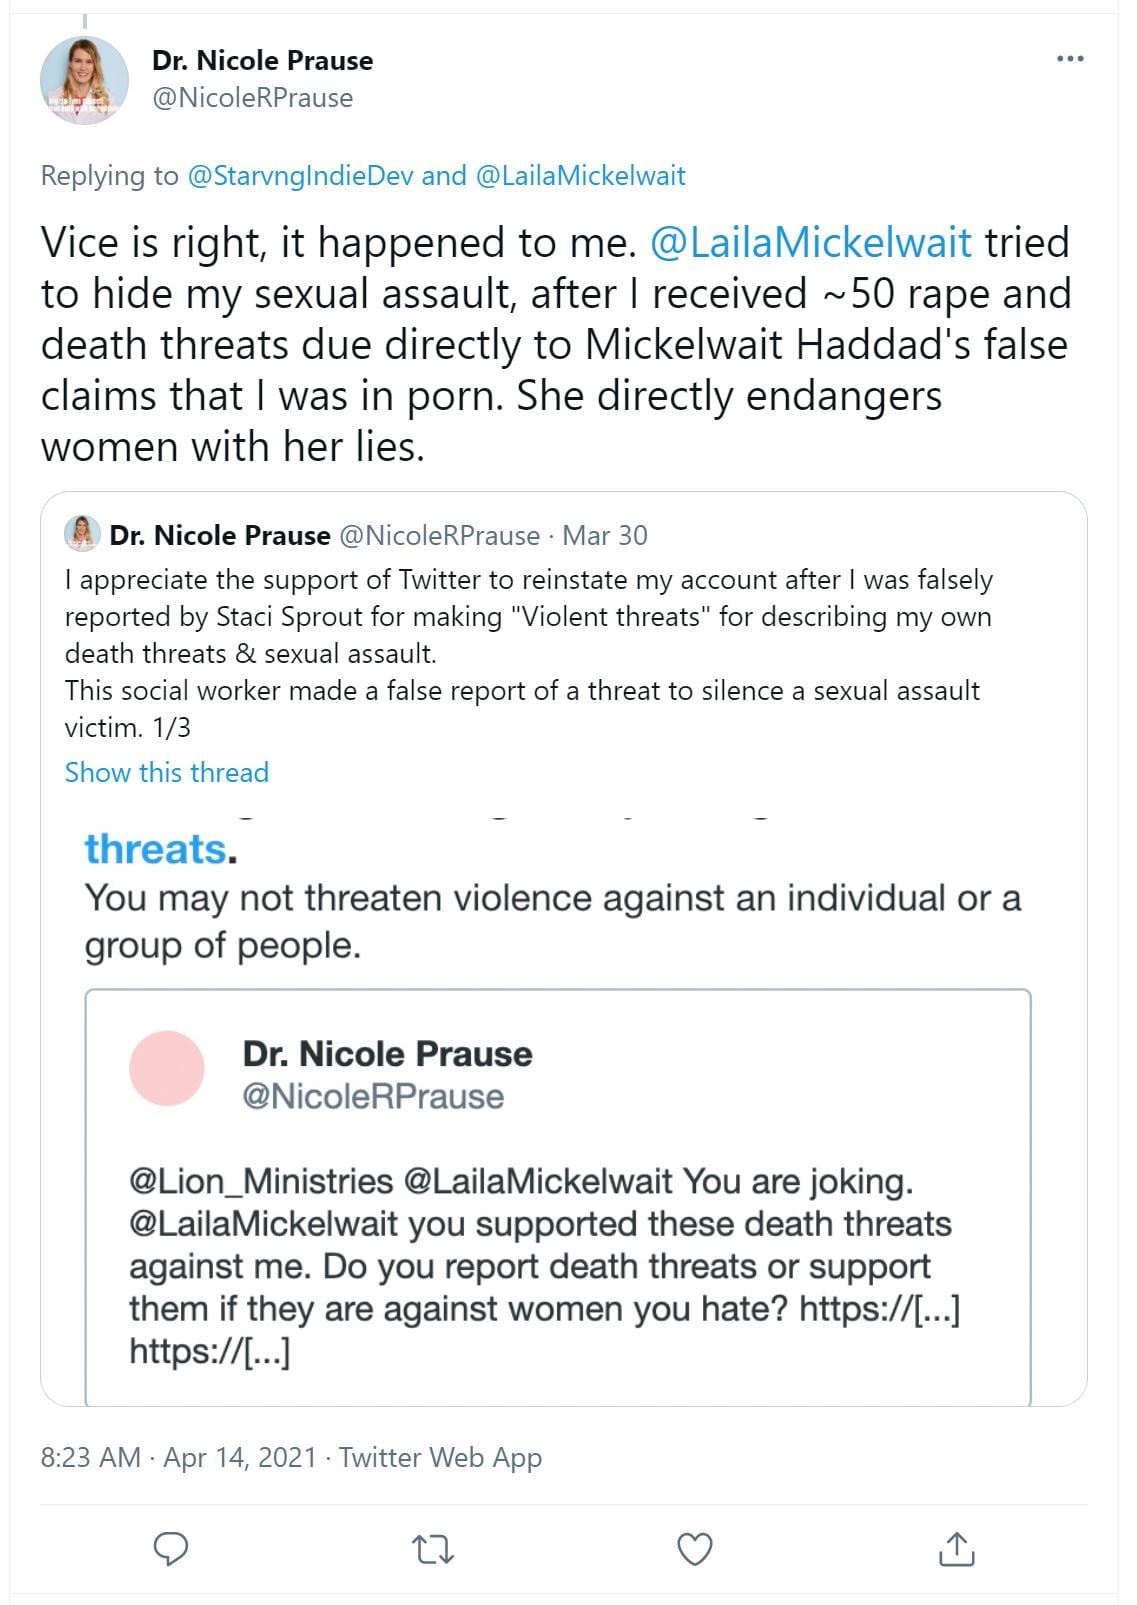Click the @NicoleRPrause handle under author name
1137x1605 pixels.
252,98
